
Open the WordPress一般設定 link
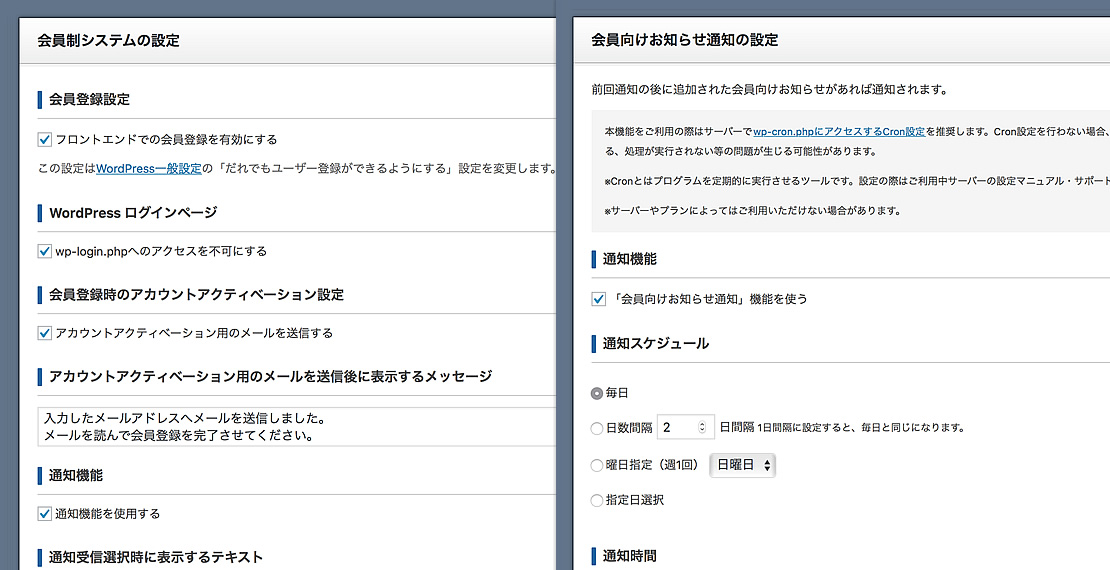(149, 169)
